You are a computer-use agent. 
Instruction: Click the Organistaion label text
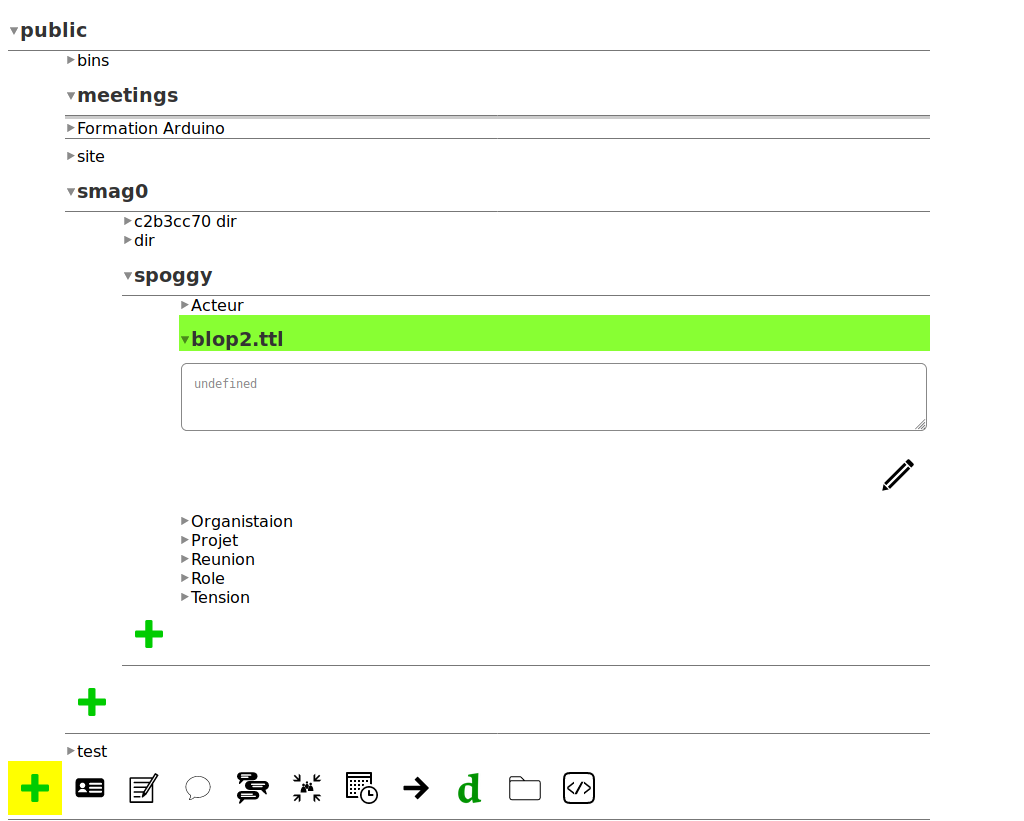(x=242, y=522)
